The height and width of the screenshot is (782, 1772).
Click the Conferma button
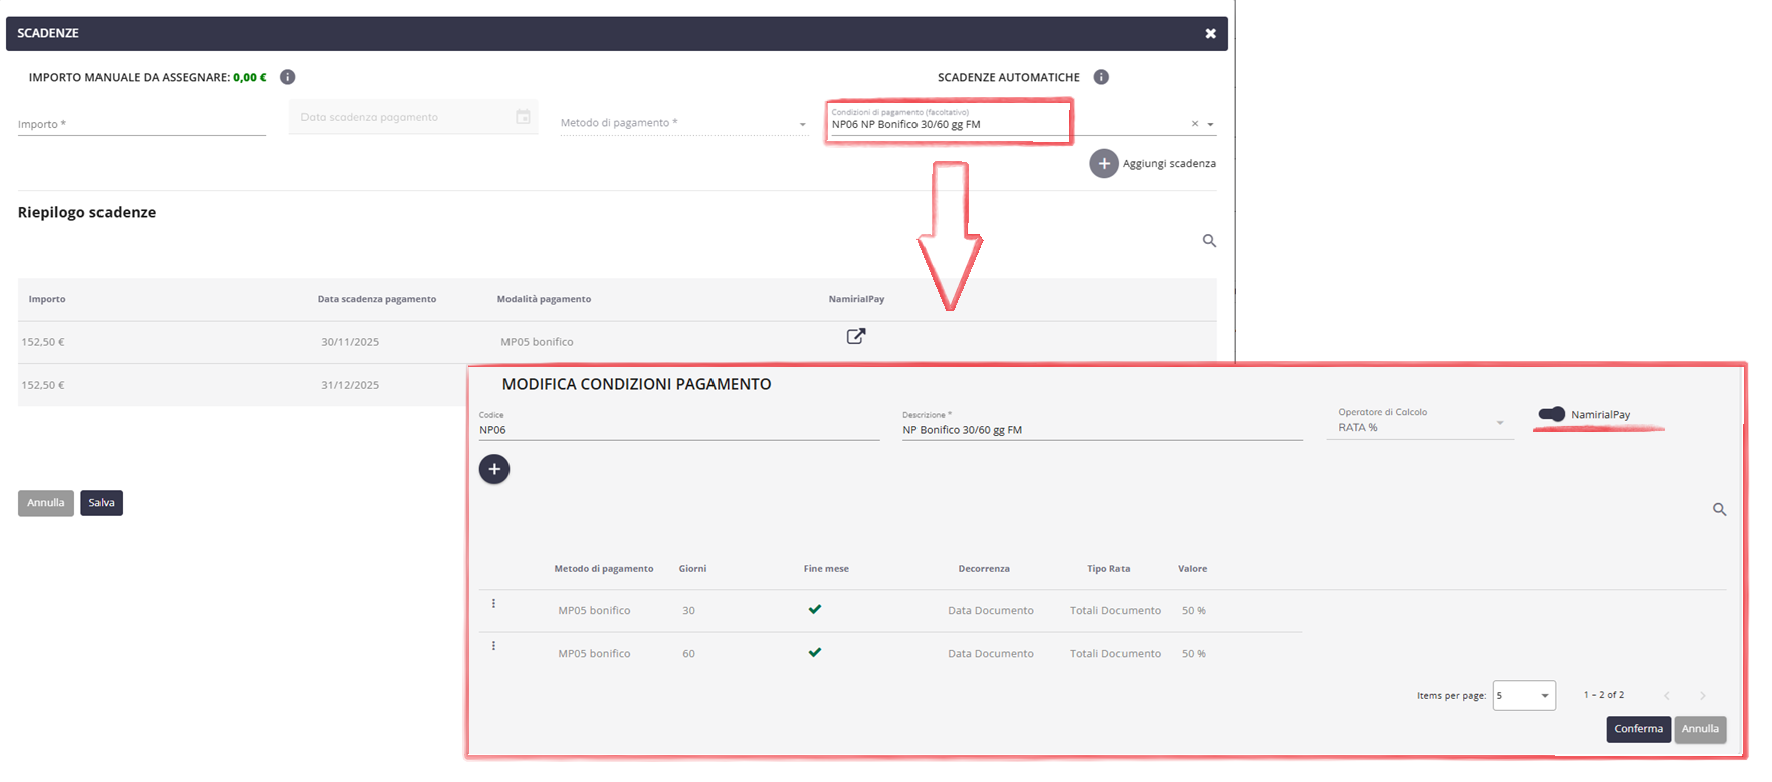pyautogui.click(x=1638, y=729)
